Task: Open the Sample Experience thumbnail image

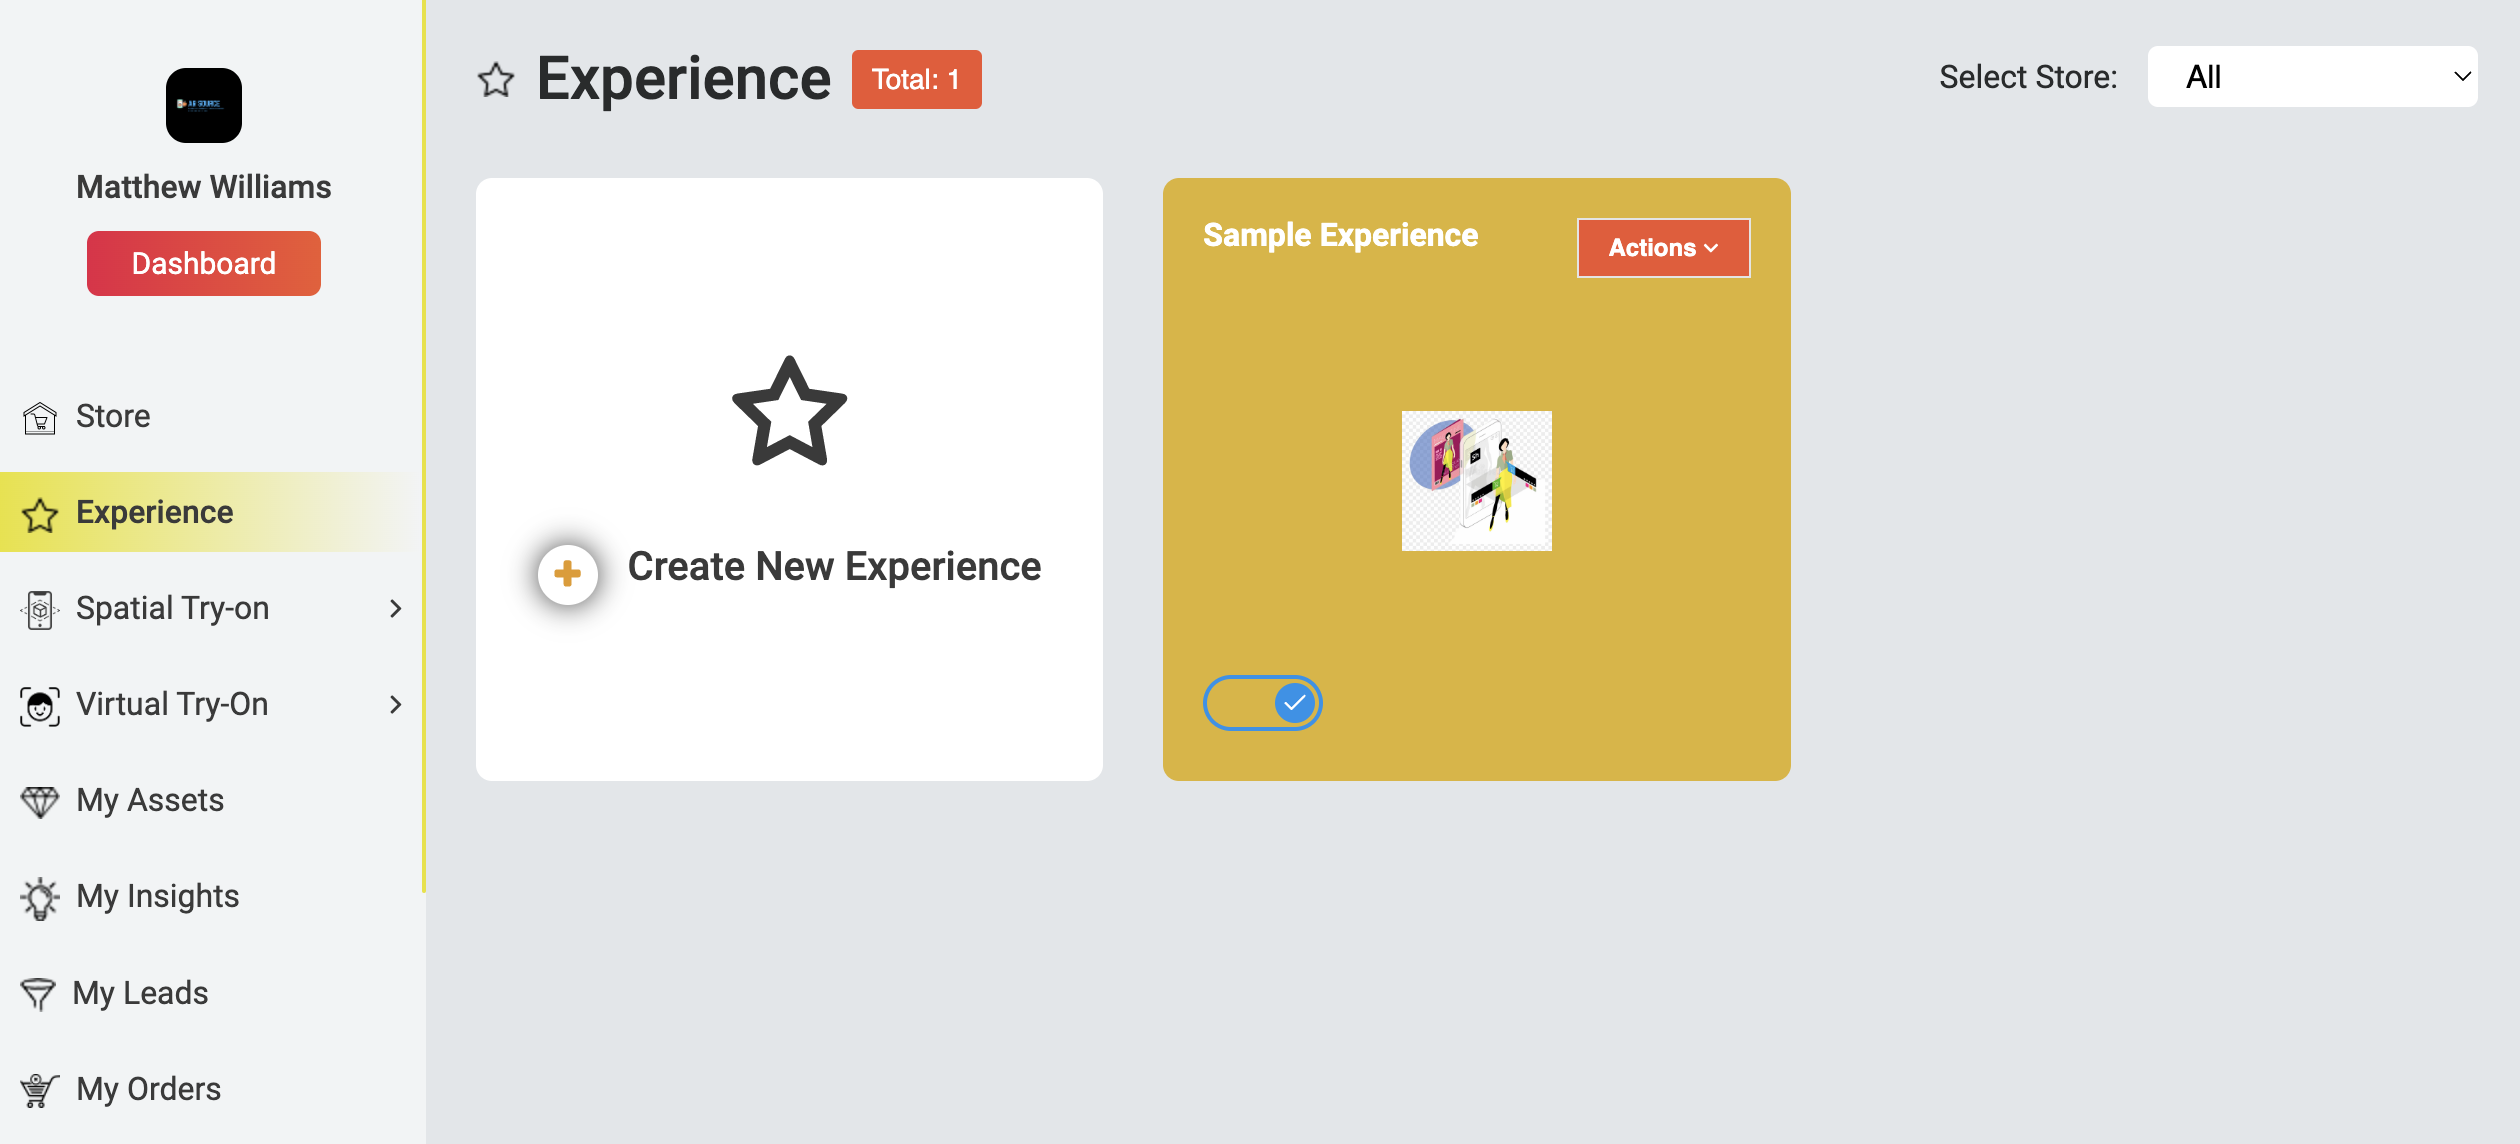Action: coord(1476,481)
